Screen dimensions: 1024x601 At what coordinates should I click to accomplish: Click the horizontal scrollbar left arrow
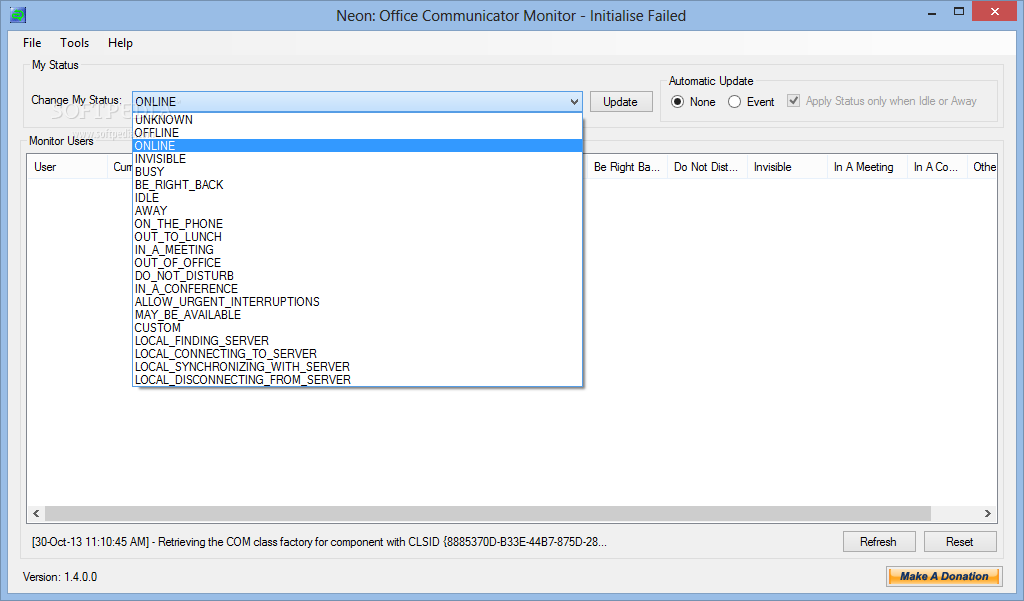(x=36, y=513)
